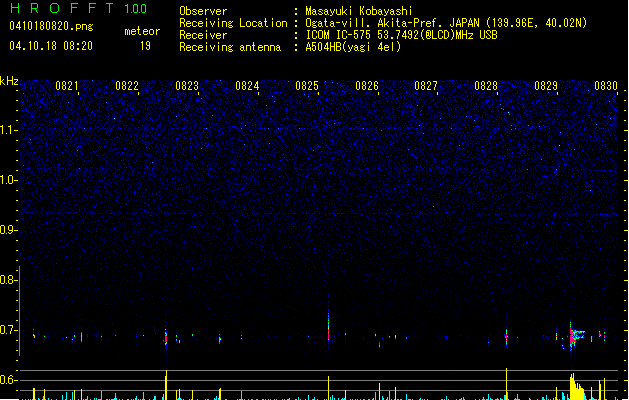This screenshot has height=400, width=629.
Task: Click the yellow intensity spike after 0825
Action: 329,388
